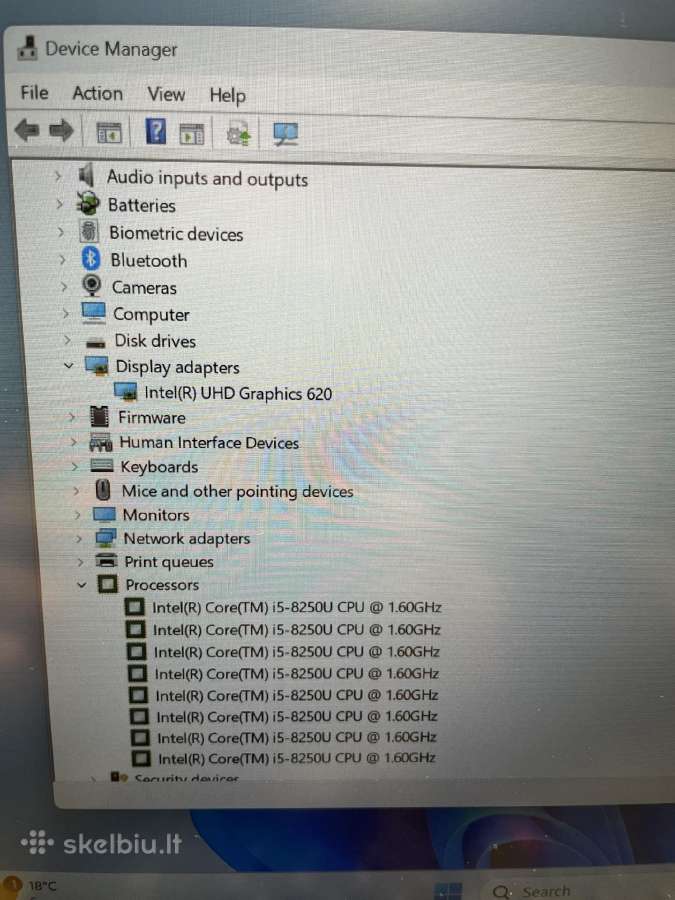The width and height of the screenshot is (675, 900).
Task: Open the Help menu
Action: (227, 96)
